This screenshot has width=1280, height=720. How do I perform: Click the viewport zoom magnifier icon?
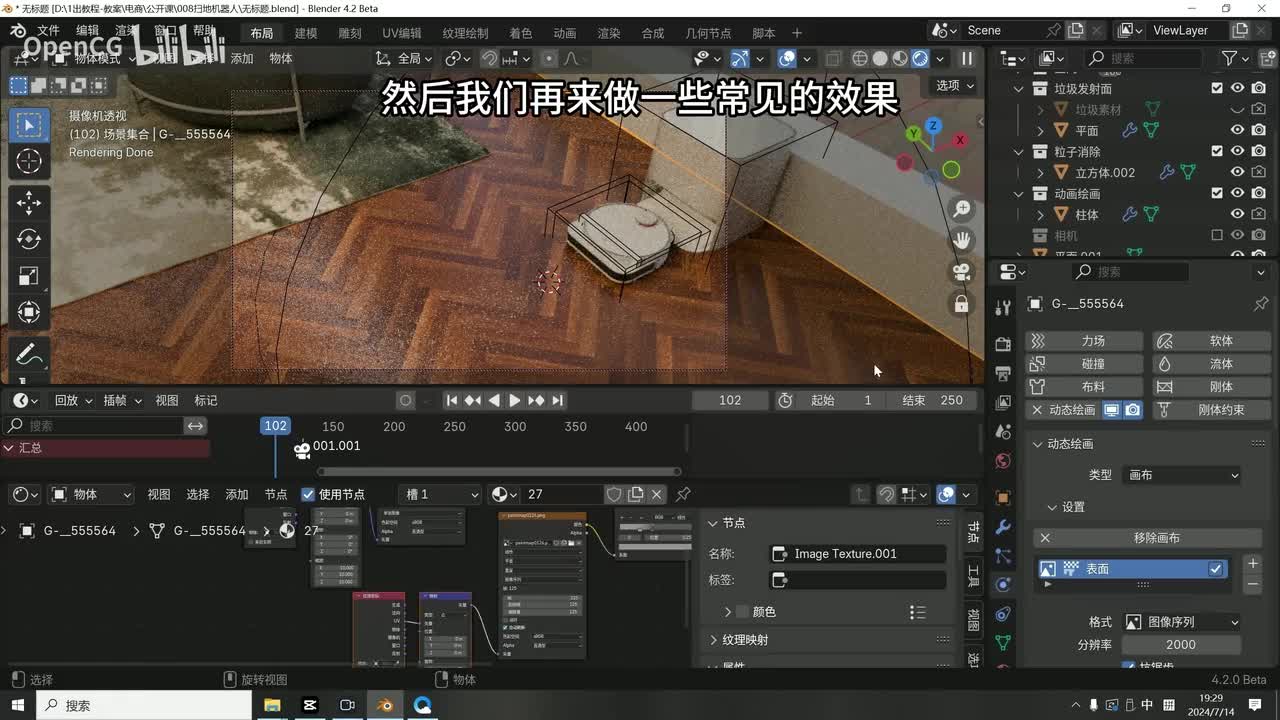[961, 209]
